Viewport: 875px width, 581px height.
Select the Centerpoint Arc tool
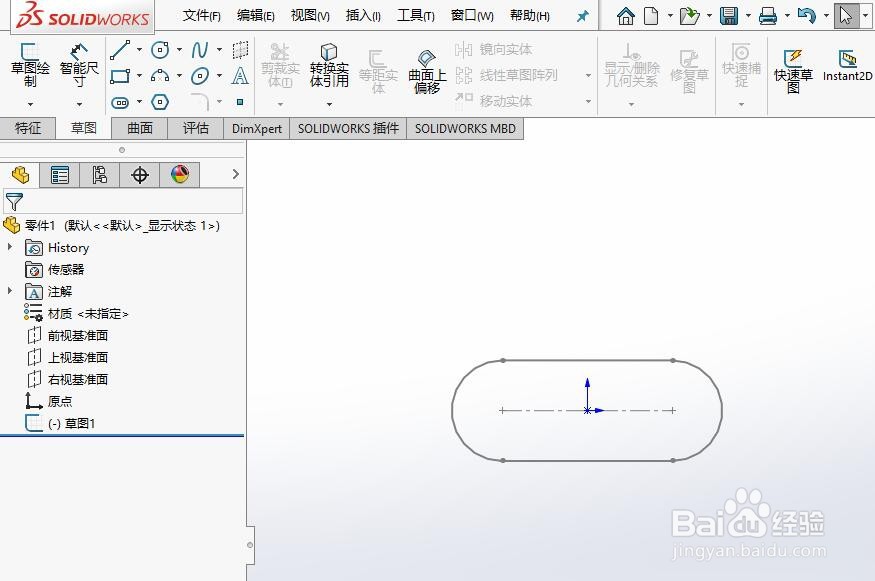pos(160,76)
